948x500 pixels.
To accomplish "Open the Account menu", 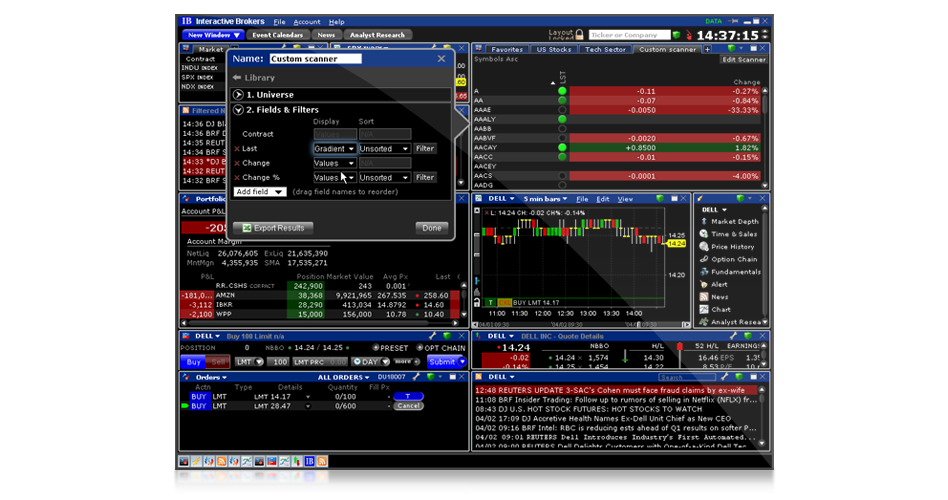I will click(x=307, y=21).
